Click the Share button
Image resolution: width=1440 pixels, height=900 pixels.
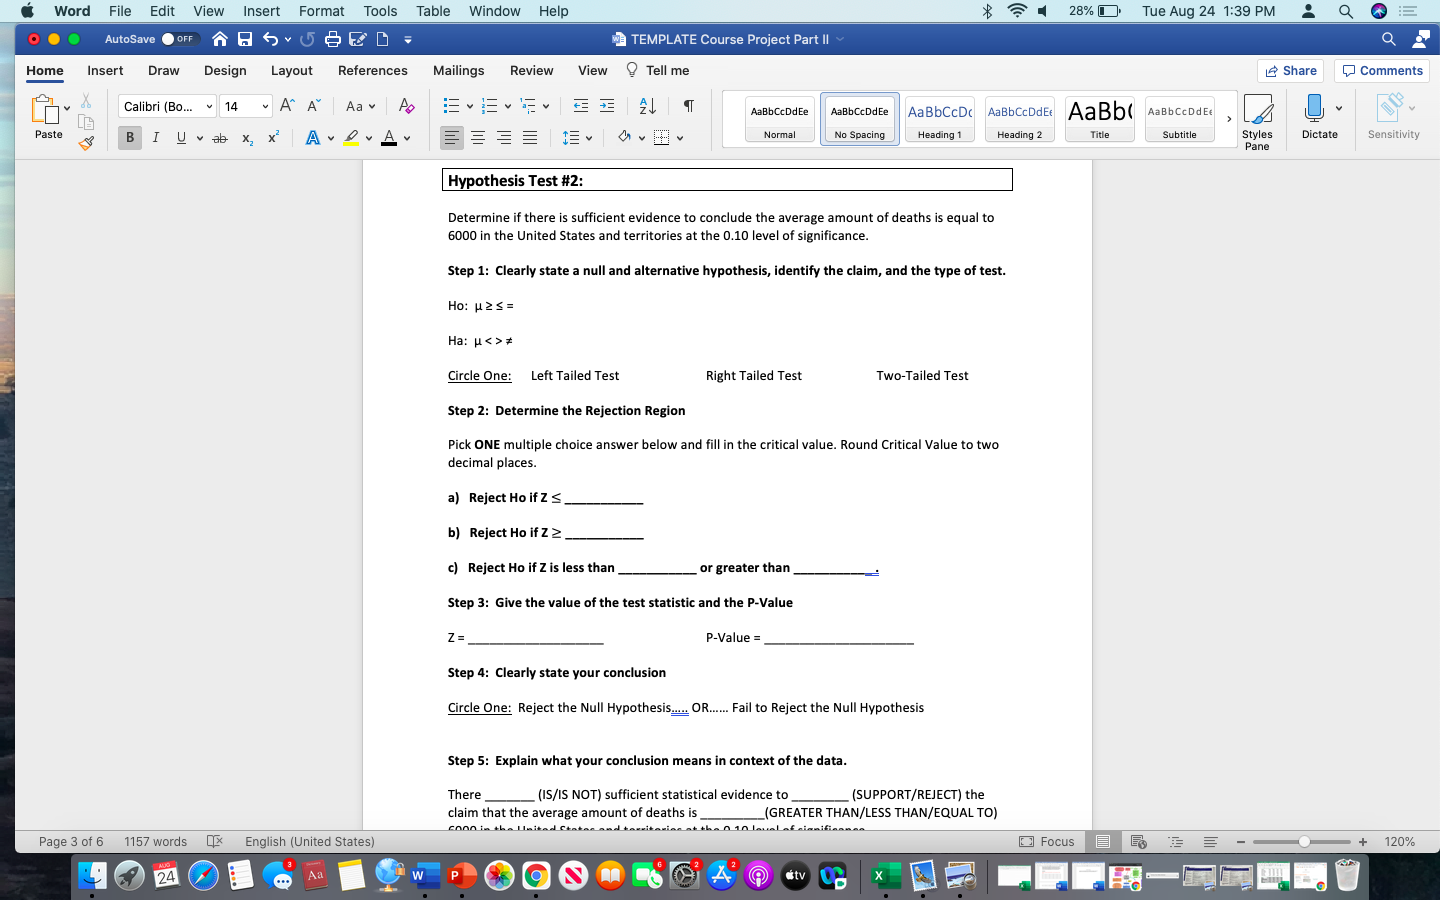(1290, 70)
